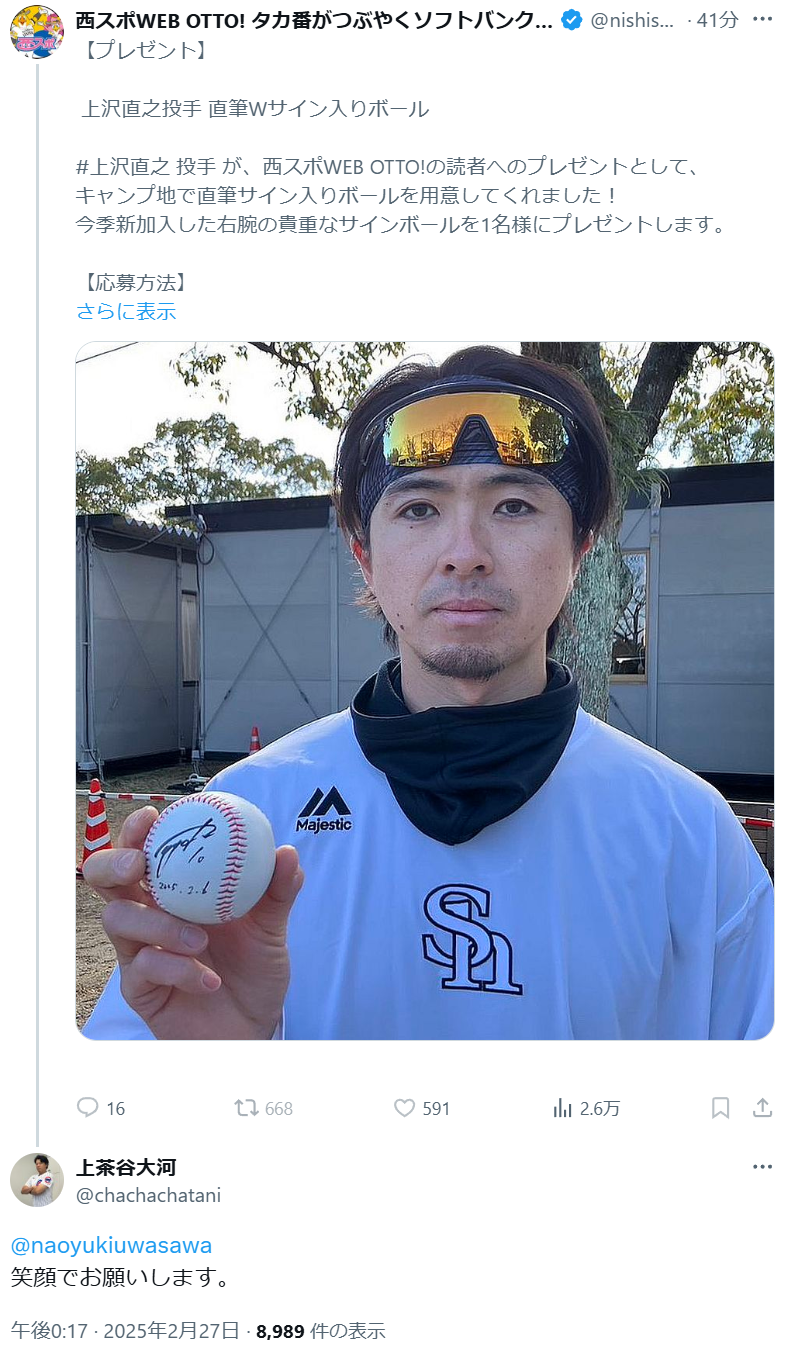Bookmark the quoted post
The image size is (793, 1362).
pyautogui.click(x=721, y=1108)
